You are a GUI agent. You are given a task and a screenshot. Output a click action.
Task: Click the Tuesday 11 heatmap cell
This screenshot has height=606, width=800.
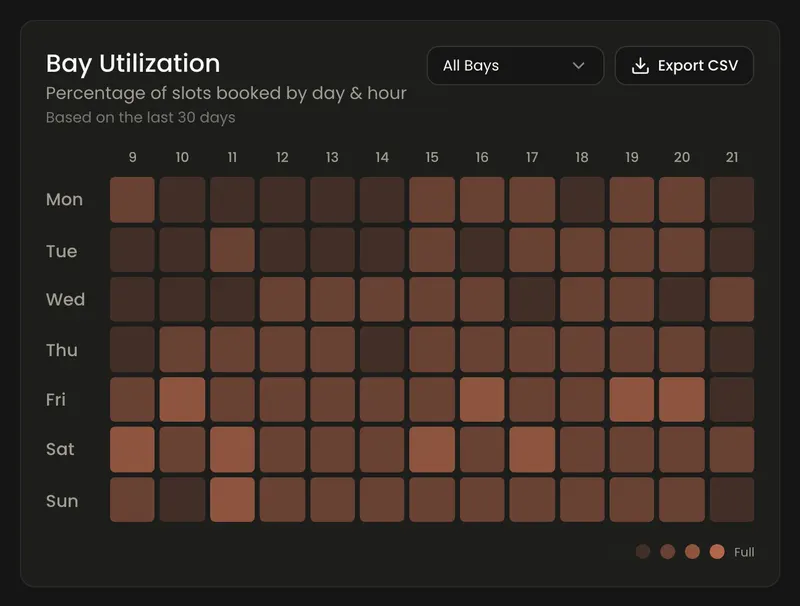232,249
